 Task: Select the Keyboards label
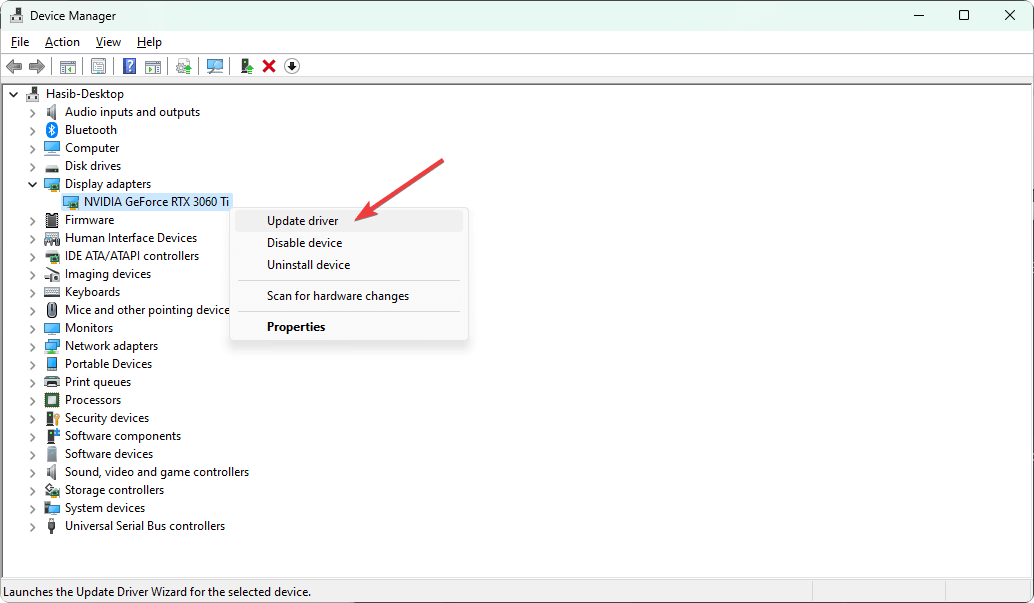[x=92, y=292]
